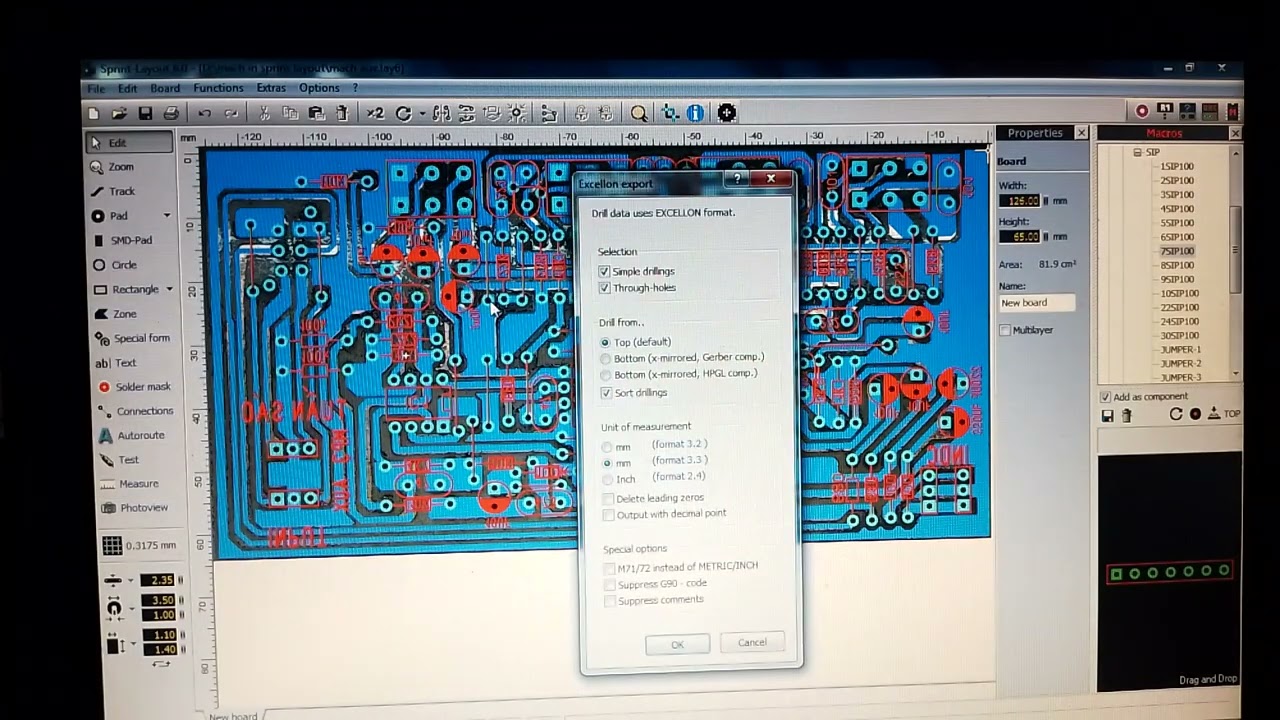Select the Test tool

point(130,460)
